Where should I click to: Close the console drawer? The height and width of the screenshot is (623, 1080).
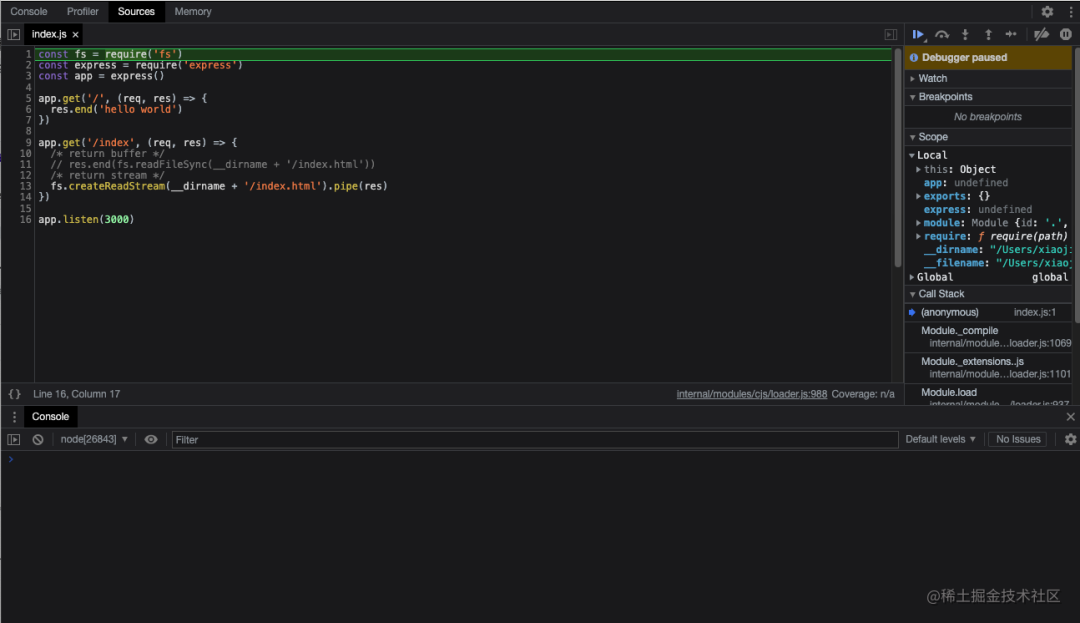click(x=1070, y=416)
